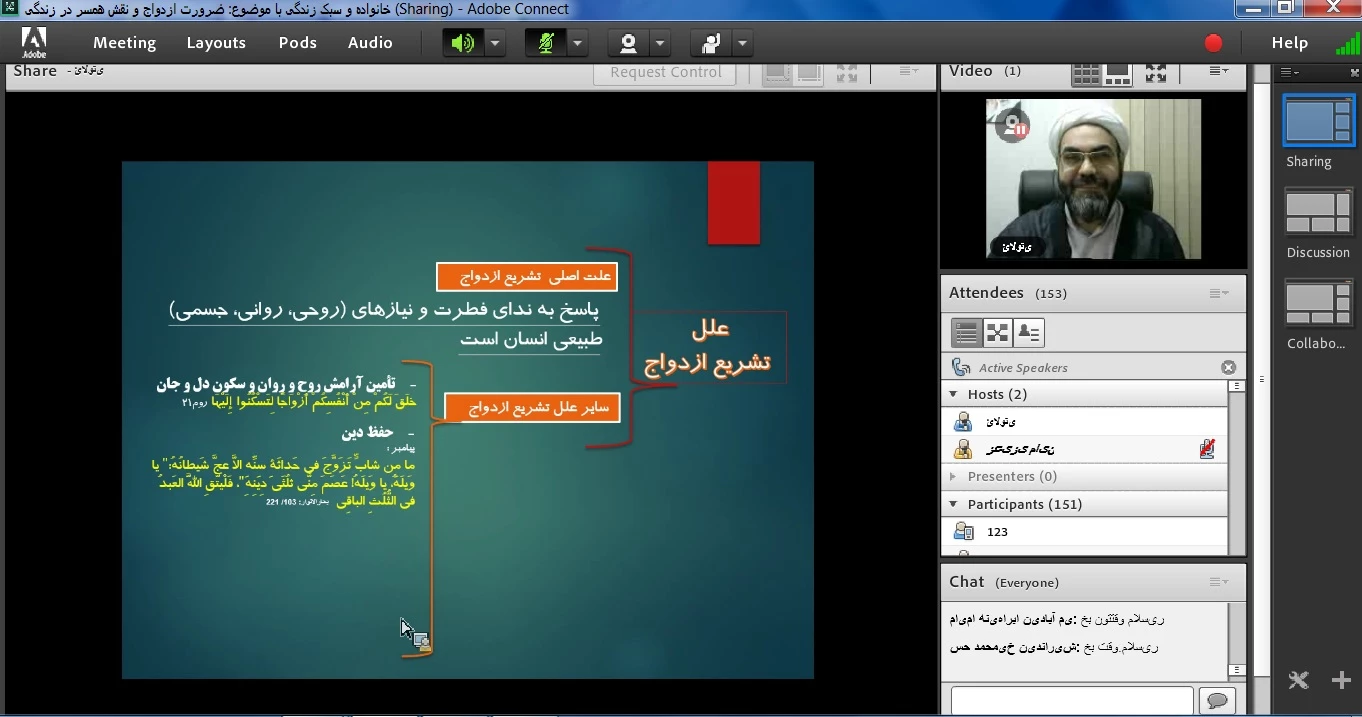Click the red recording indicator
This screenshot has height=717, width=1362.
coord(1213,43)
